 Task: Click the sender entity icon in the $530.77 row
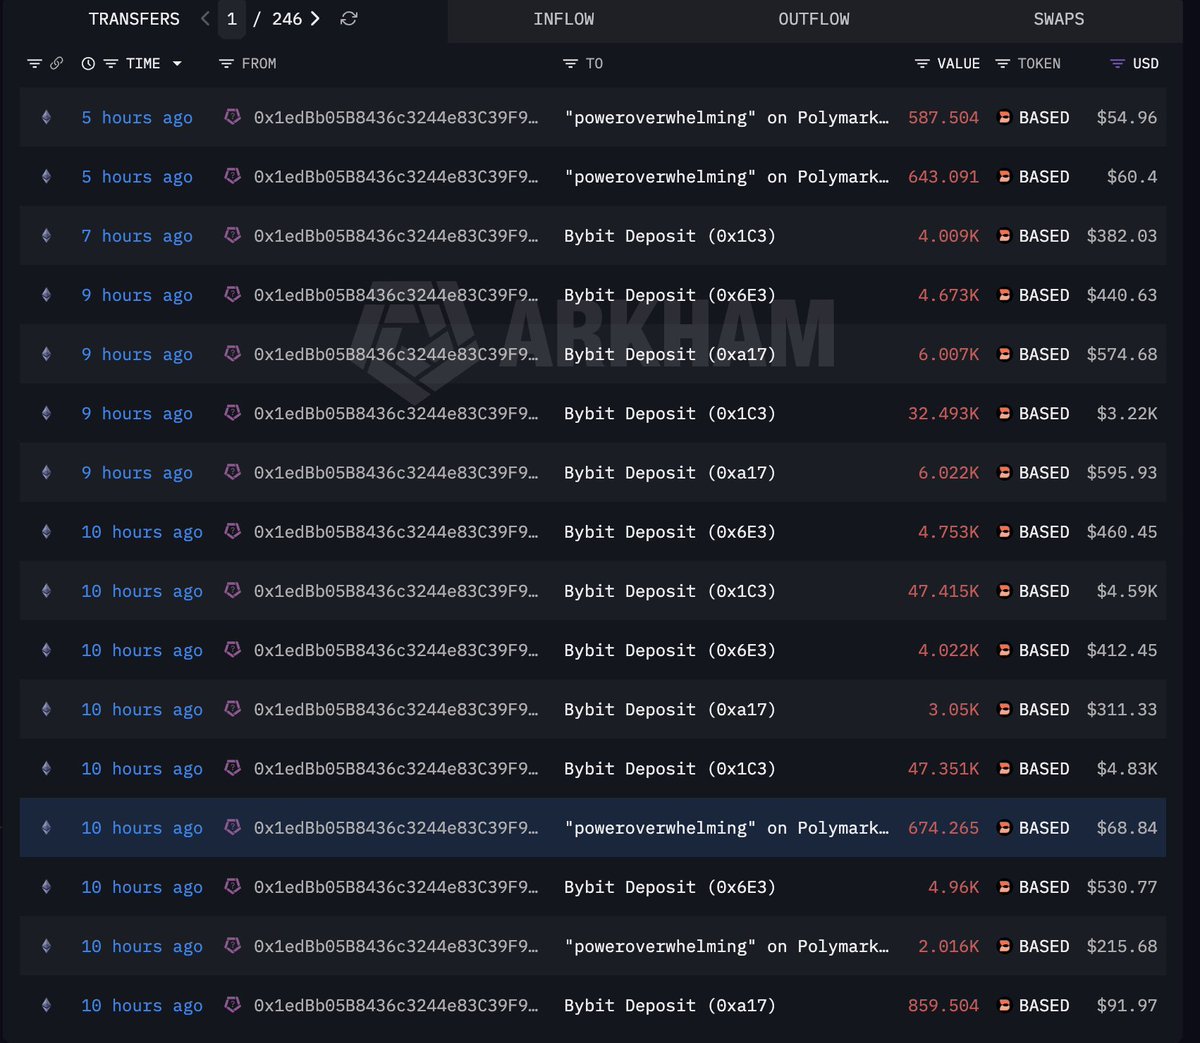(233, 887)
